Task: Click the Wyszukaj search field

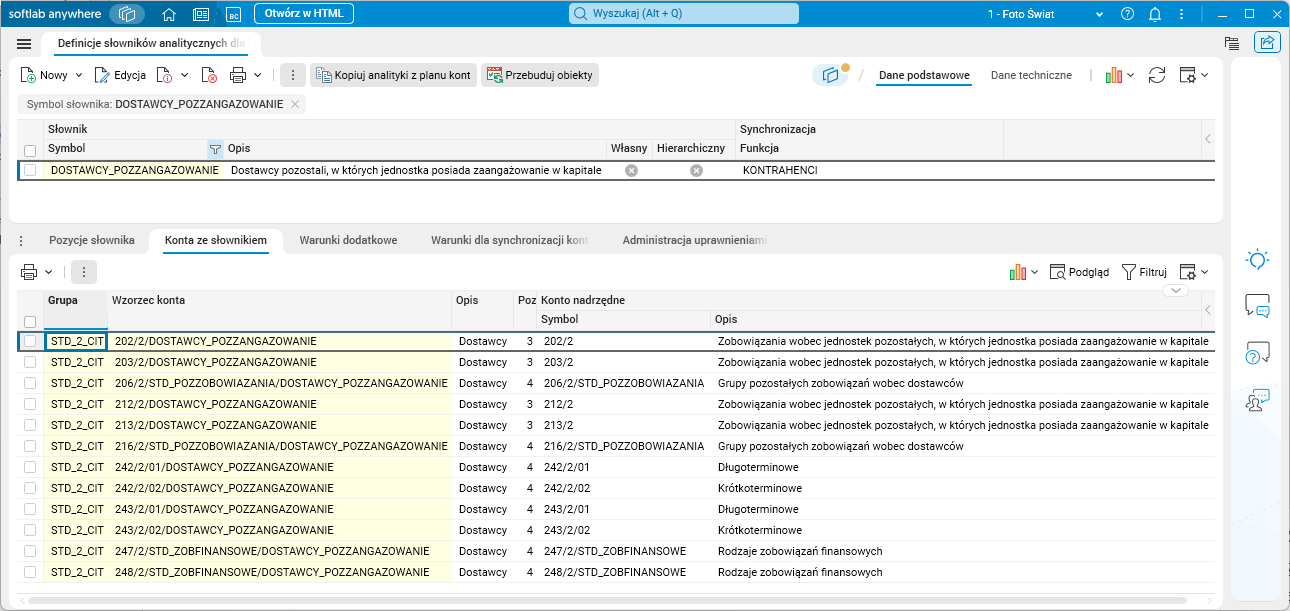Action: (x=684, y=14)
